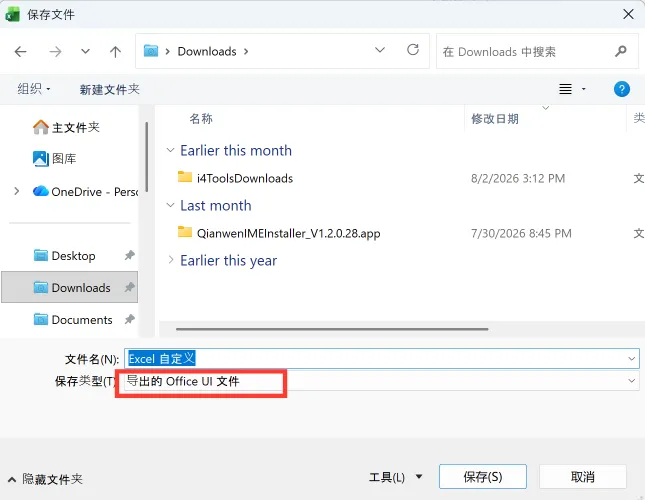Screen dimensions: 645x500
Task: Click date 7/30/2026 8:45 PM
Action: coord(521,233)
